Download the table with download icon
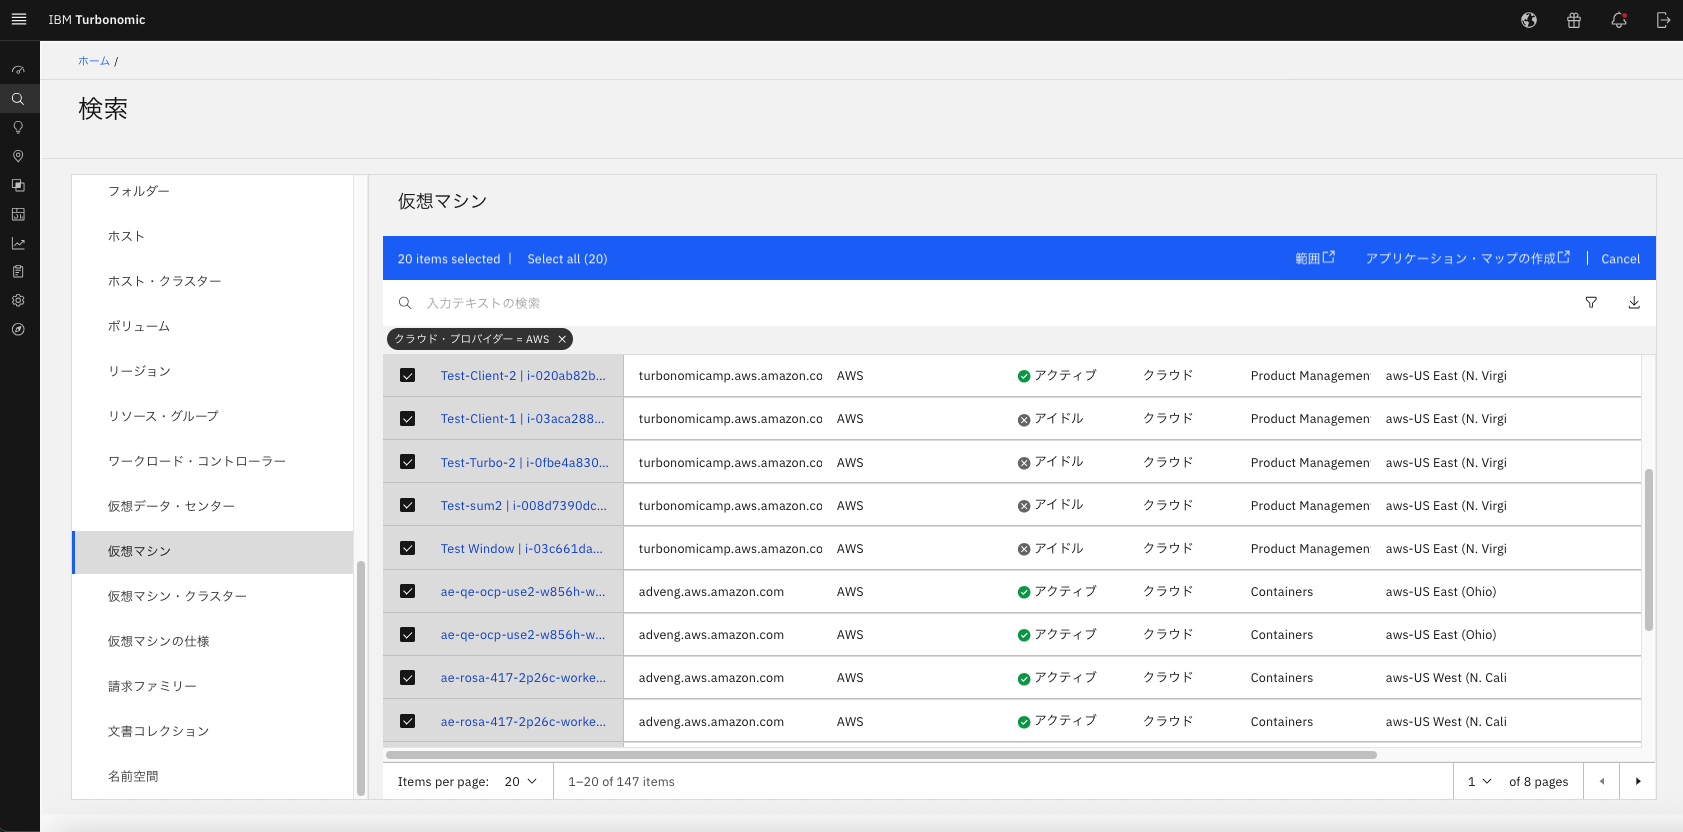This screenshot has height=832, width=1683. click(1634, 303)
